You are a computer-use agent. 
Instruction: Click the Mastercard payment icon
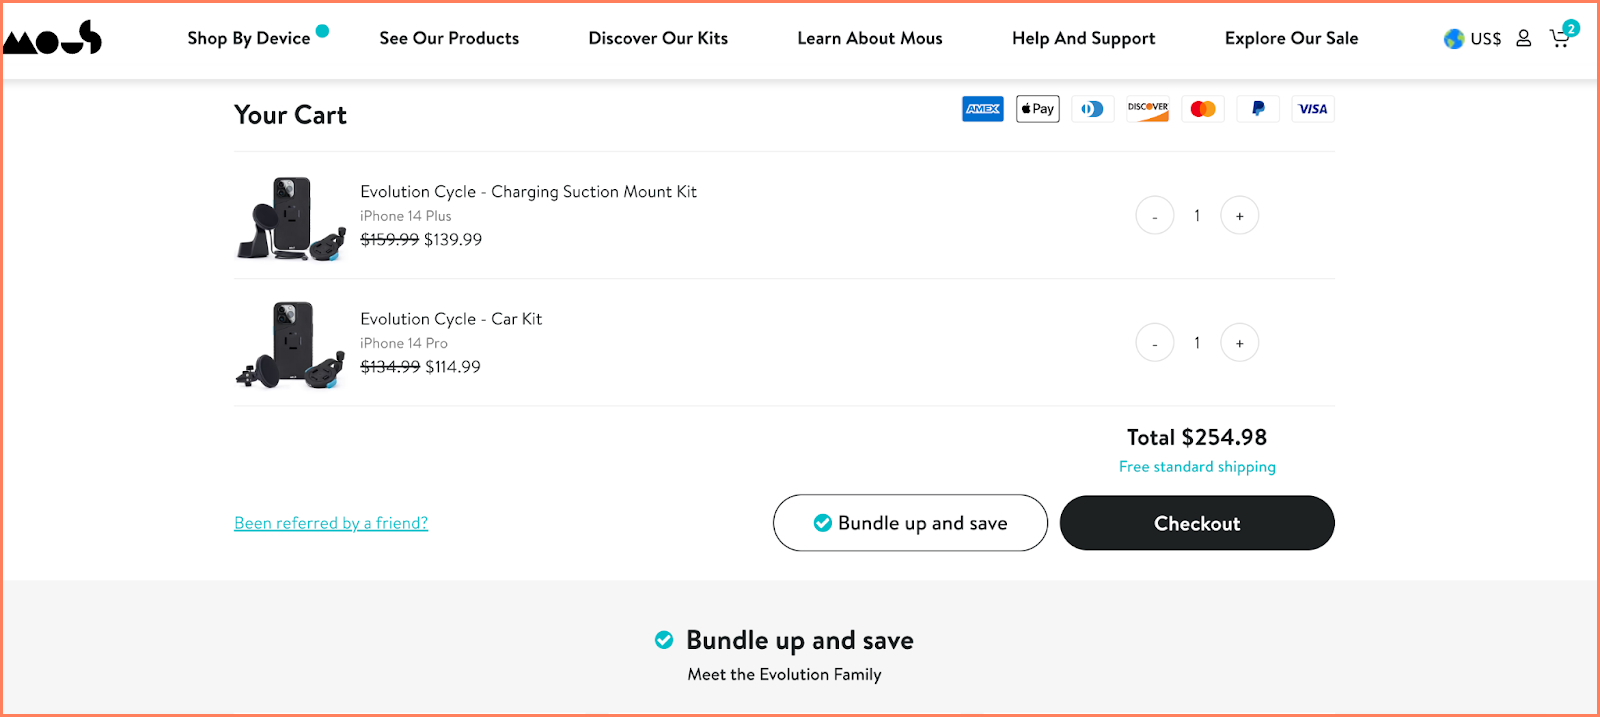tap(1203, 109)
